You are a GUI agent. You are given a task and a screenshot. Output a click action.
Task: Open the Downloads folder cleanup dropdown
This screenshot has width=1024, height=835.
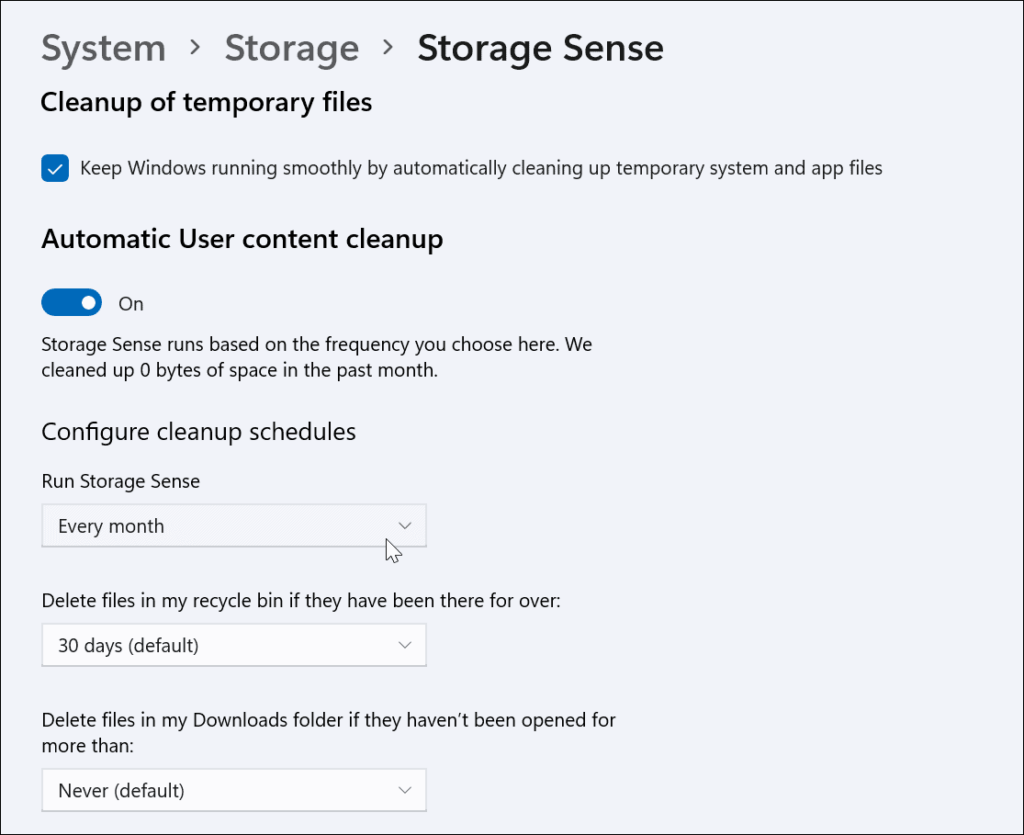[x=234, y=790]
